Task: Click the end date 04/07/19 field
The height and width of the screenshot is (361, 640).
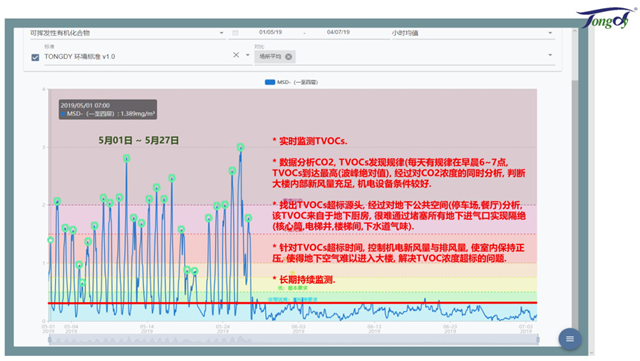Action: (338, 32)
